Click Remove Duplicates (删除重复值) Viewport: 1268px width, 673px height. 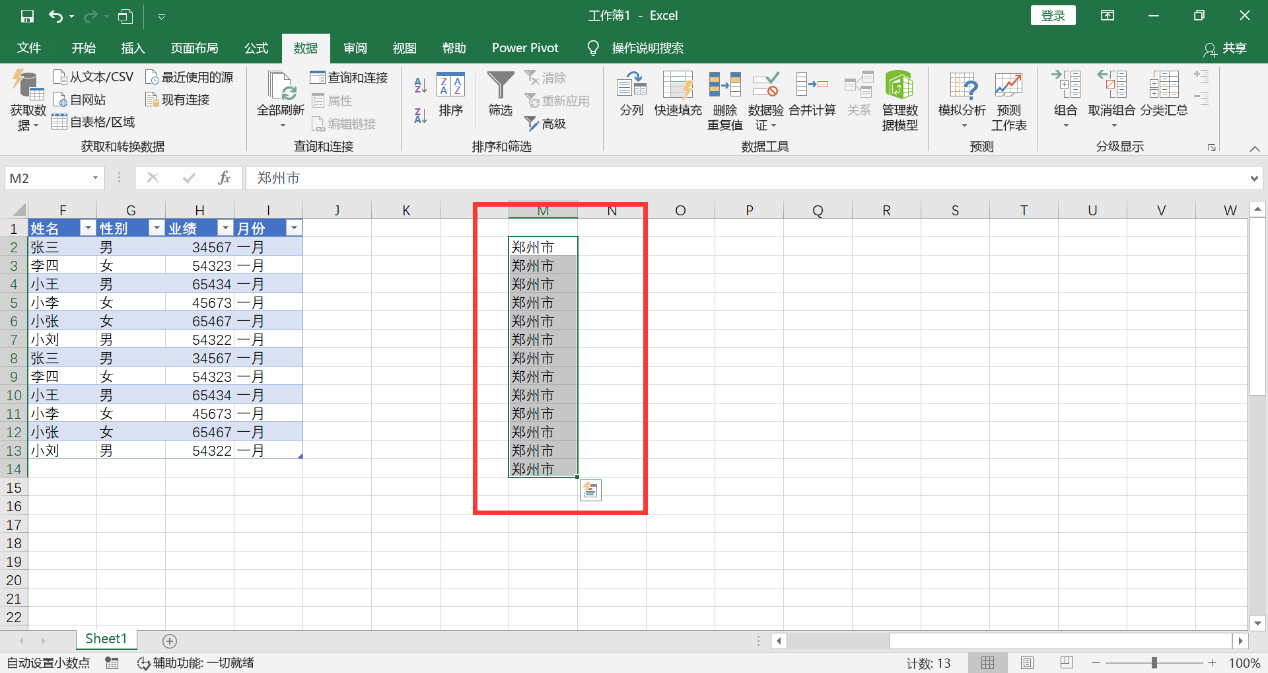[725, 101]
